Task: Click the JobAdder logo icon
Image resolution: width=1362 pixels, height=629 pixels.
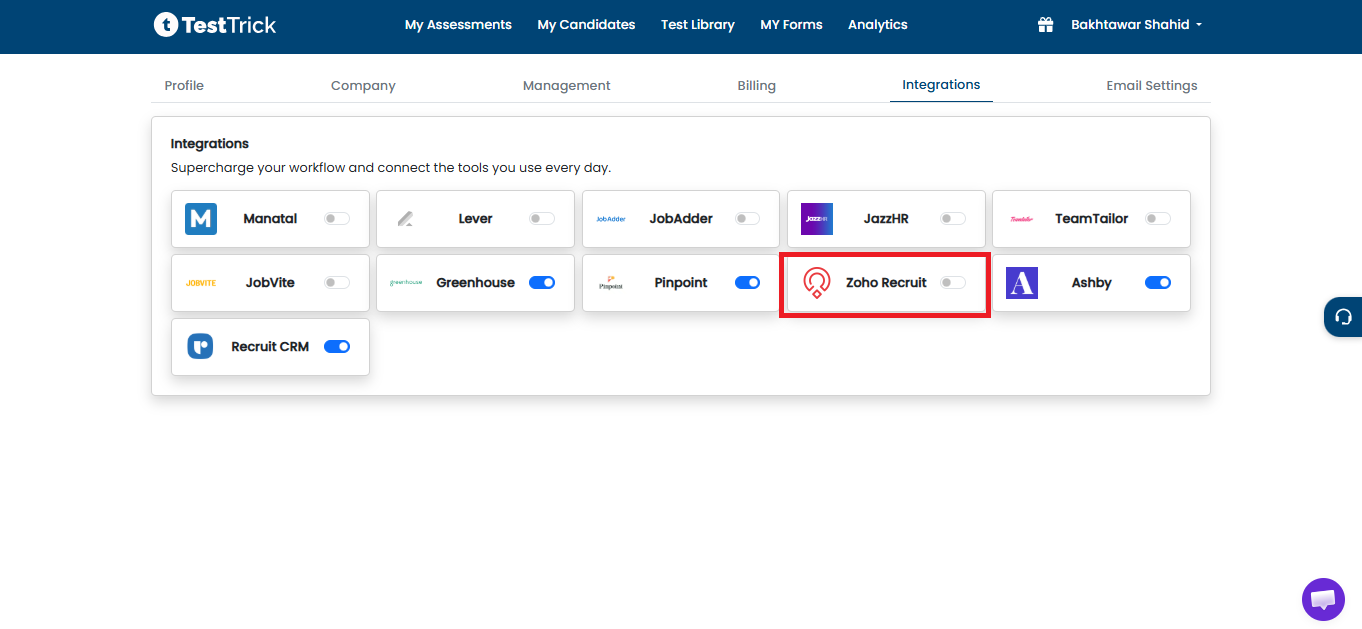Action: tap(611, 219)
